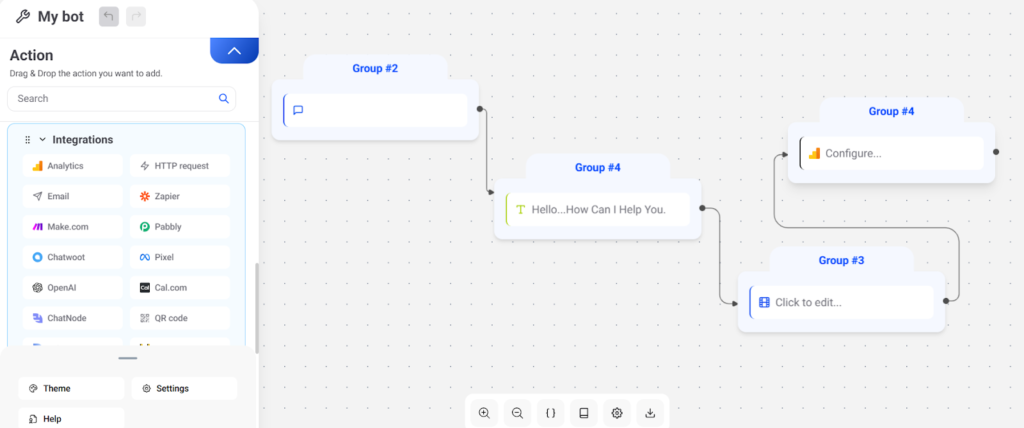Click the Help button
Viewport: 1024px width, 428px height.
click(72, 418)
